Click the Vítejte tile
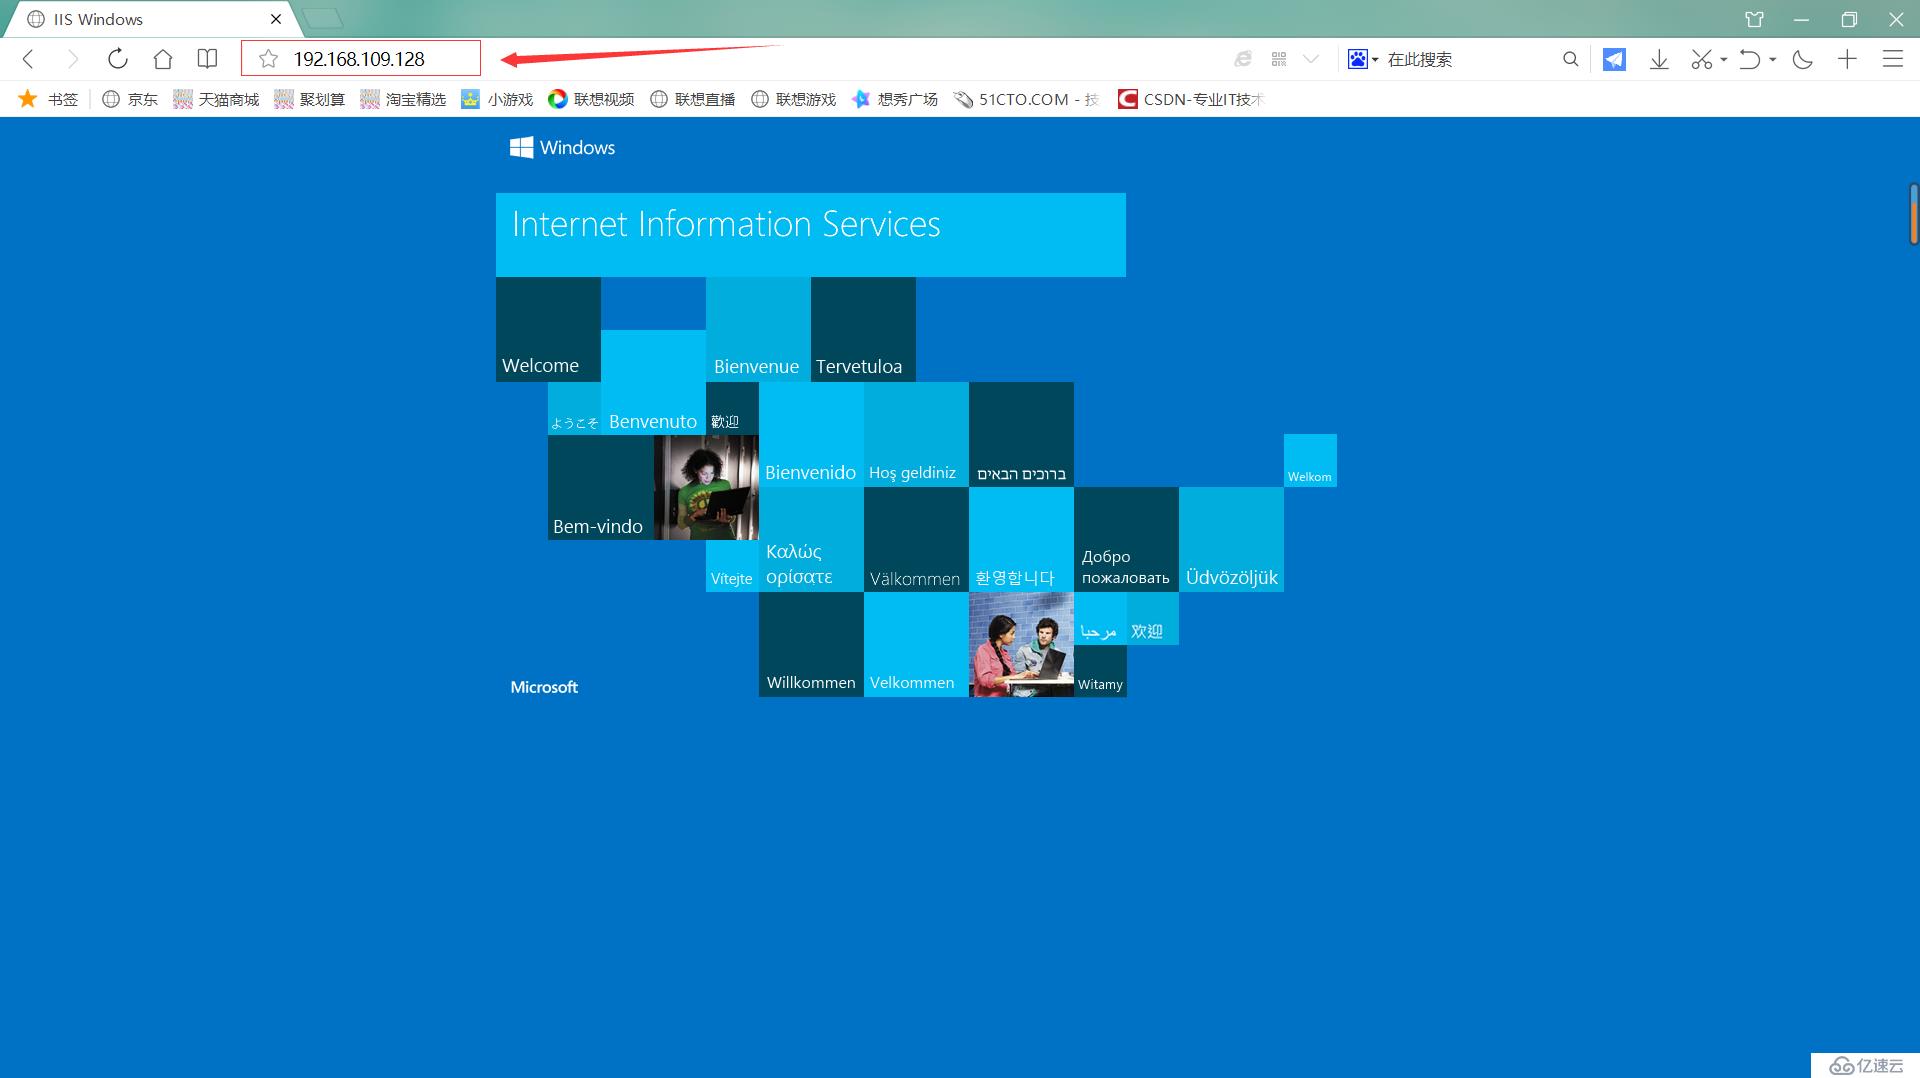1920x1078 pixels. pos(732,566)
